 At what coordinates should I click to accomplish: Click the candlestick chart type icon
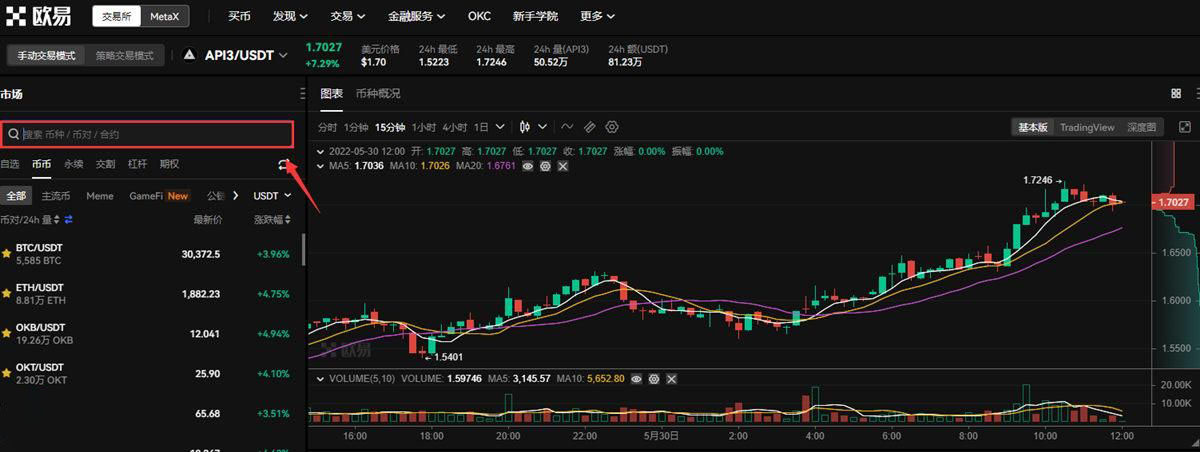(525, 127)
